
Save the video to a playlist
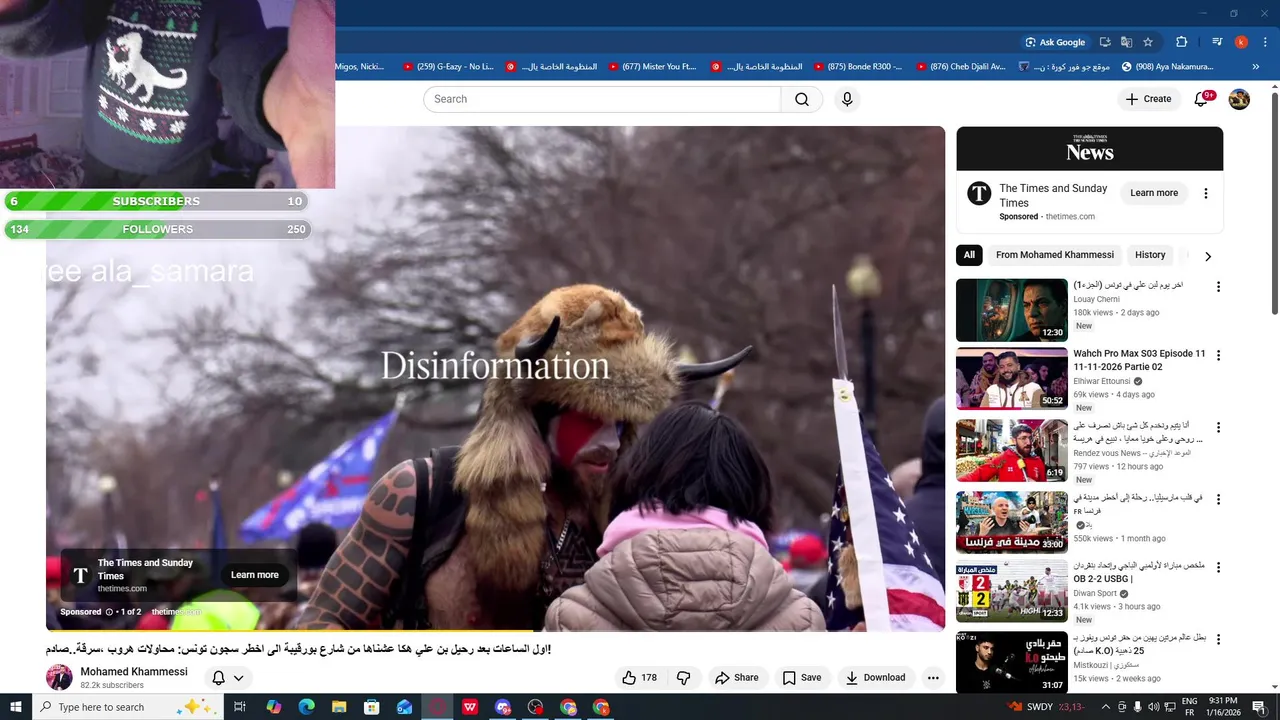(x=802, y=678)
